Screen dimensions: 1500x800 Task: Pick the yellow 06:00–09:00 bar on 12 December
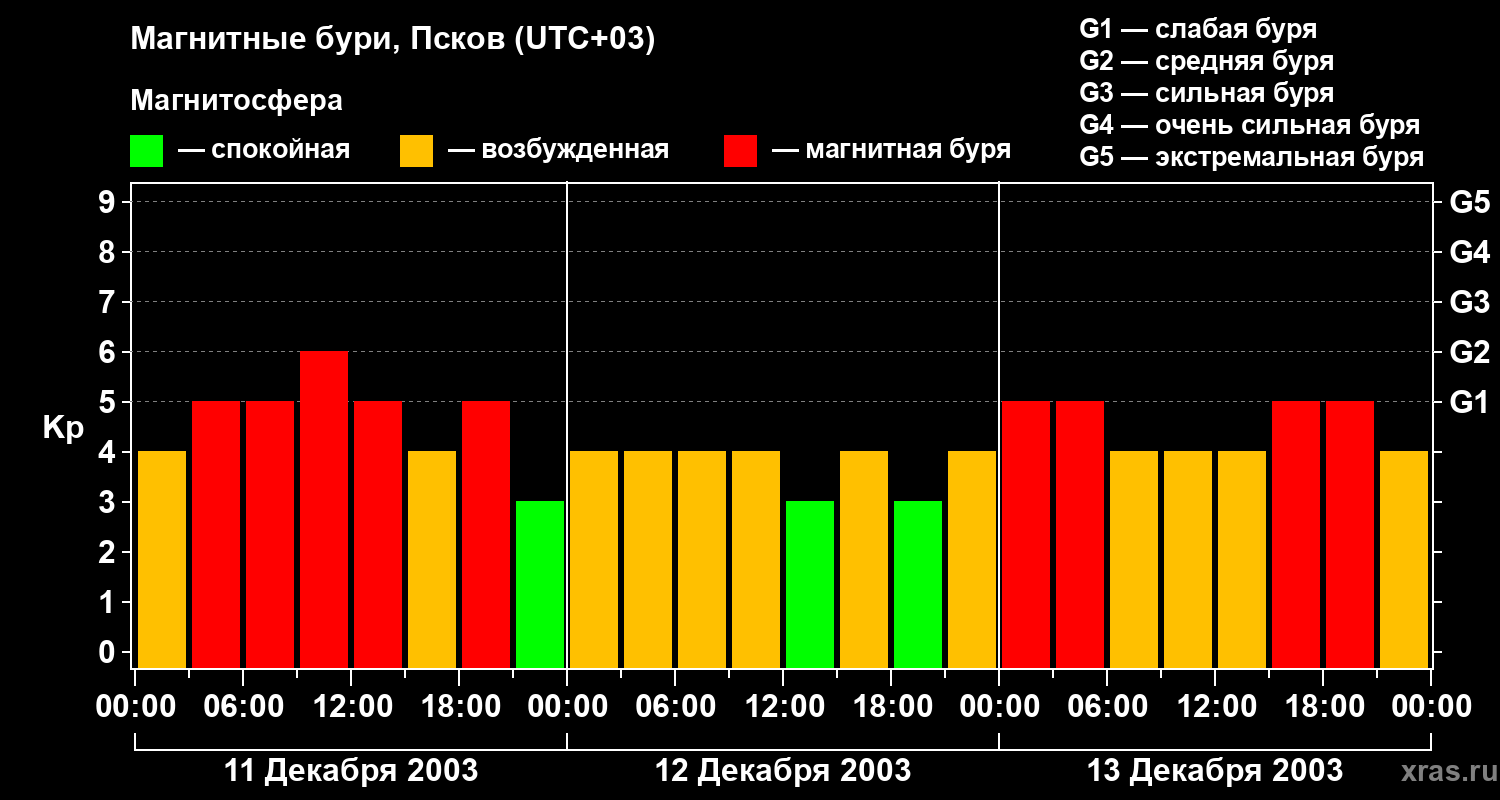[702, 560]
